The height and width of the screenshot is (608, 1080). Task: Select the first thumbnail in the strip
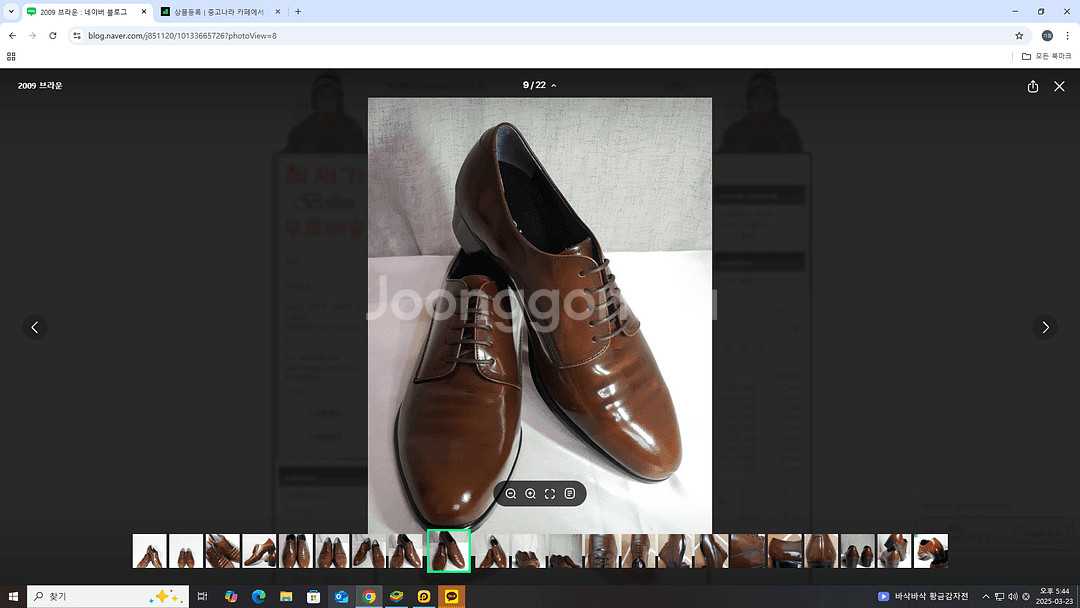click(149, 551)
